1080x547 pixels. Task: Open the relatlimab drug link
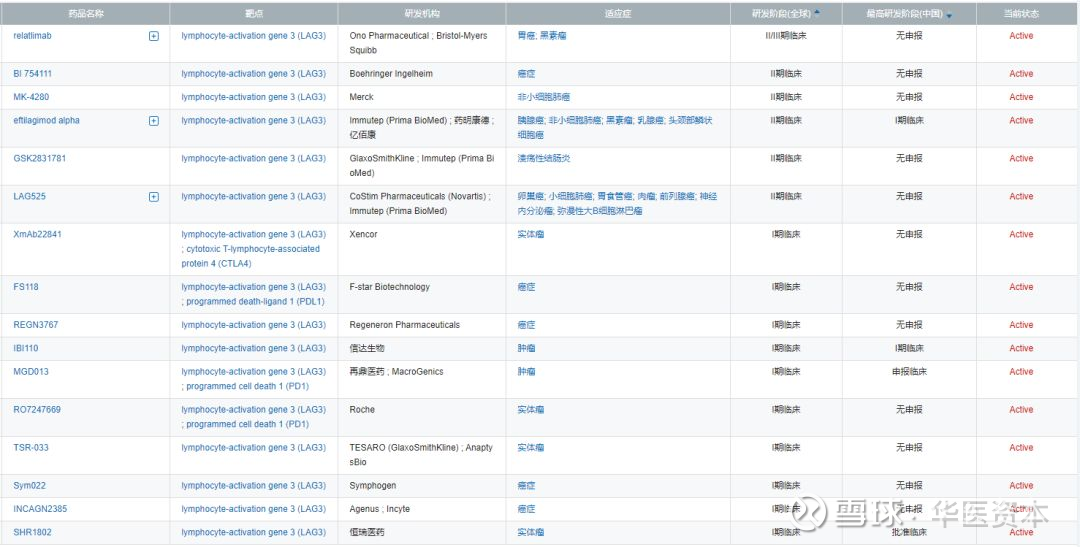click(x=32, y=36)
